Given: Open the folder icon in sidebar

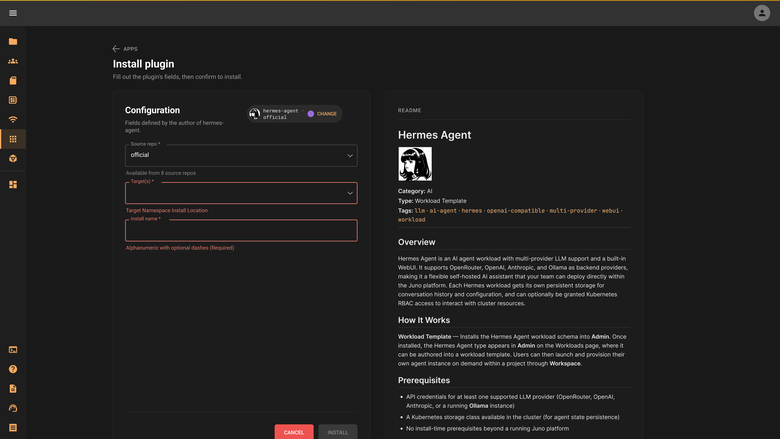Looking at the screenshot, I should [13, 41].
